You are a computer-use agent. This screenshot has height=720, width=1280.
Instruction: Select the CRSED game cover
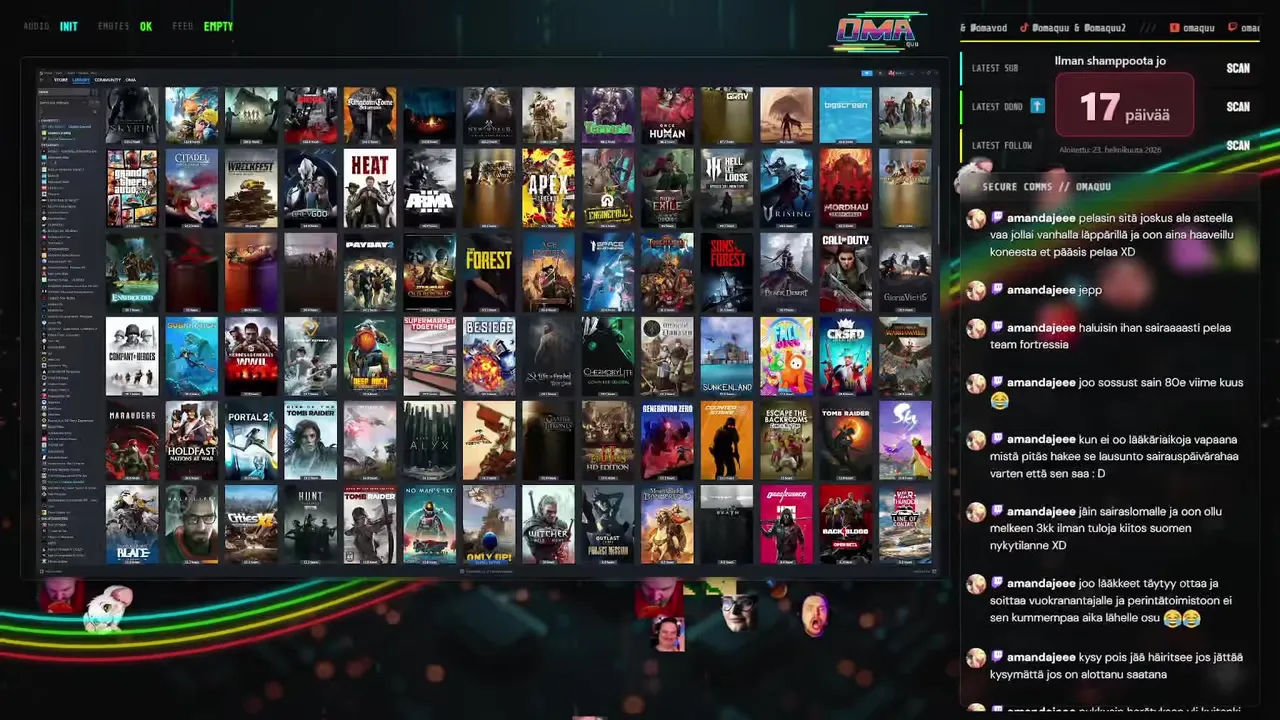(846, 356)
